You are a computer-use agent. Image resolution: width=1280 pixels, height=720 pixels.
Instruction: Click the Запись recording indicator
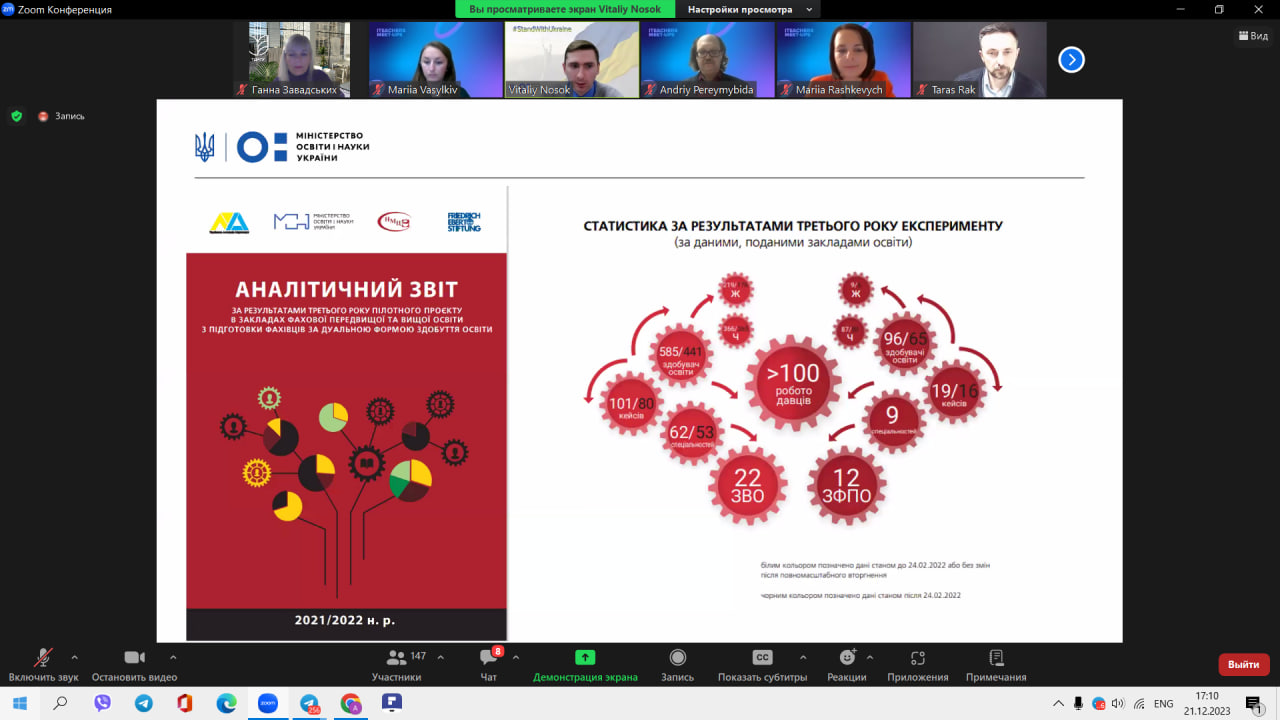(62, 116)
